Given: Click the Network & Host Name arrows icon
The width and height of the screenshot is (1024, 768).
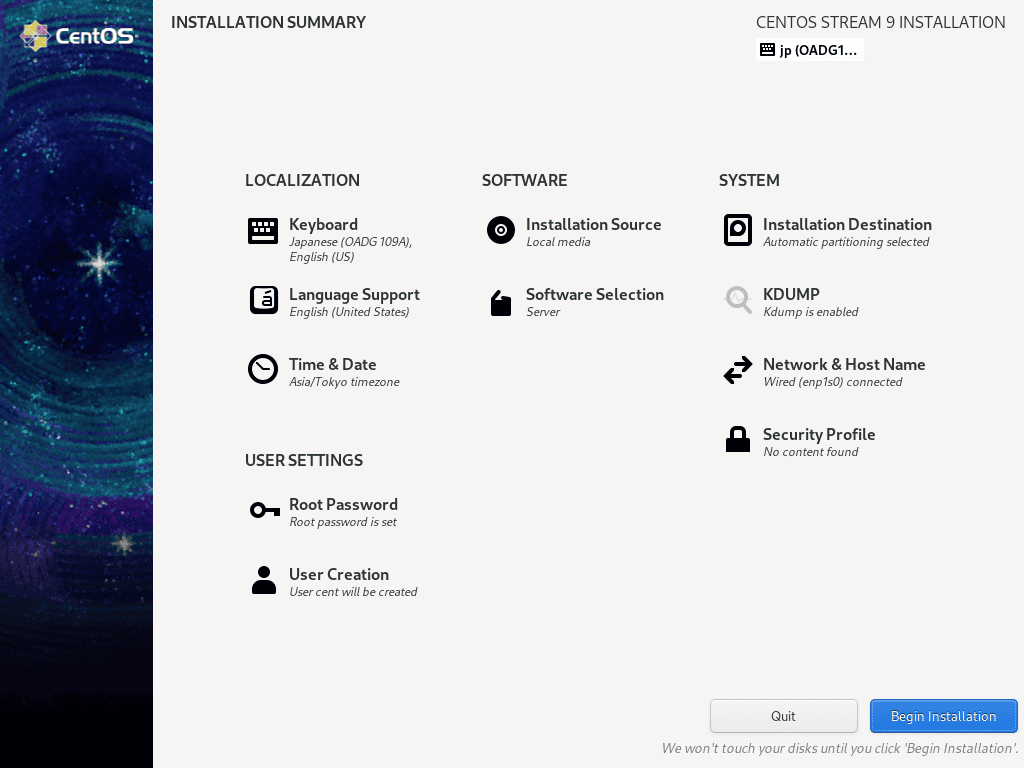Looking at the screenshot, I should tap(738, 370).
